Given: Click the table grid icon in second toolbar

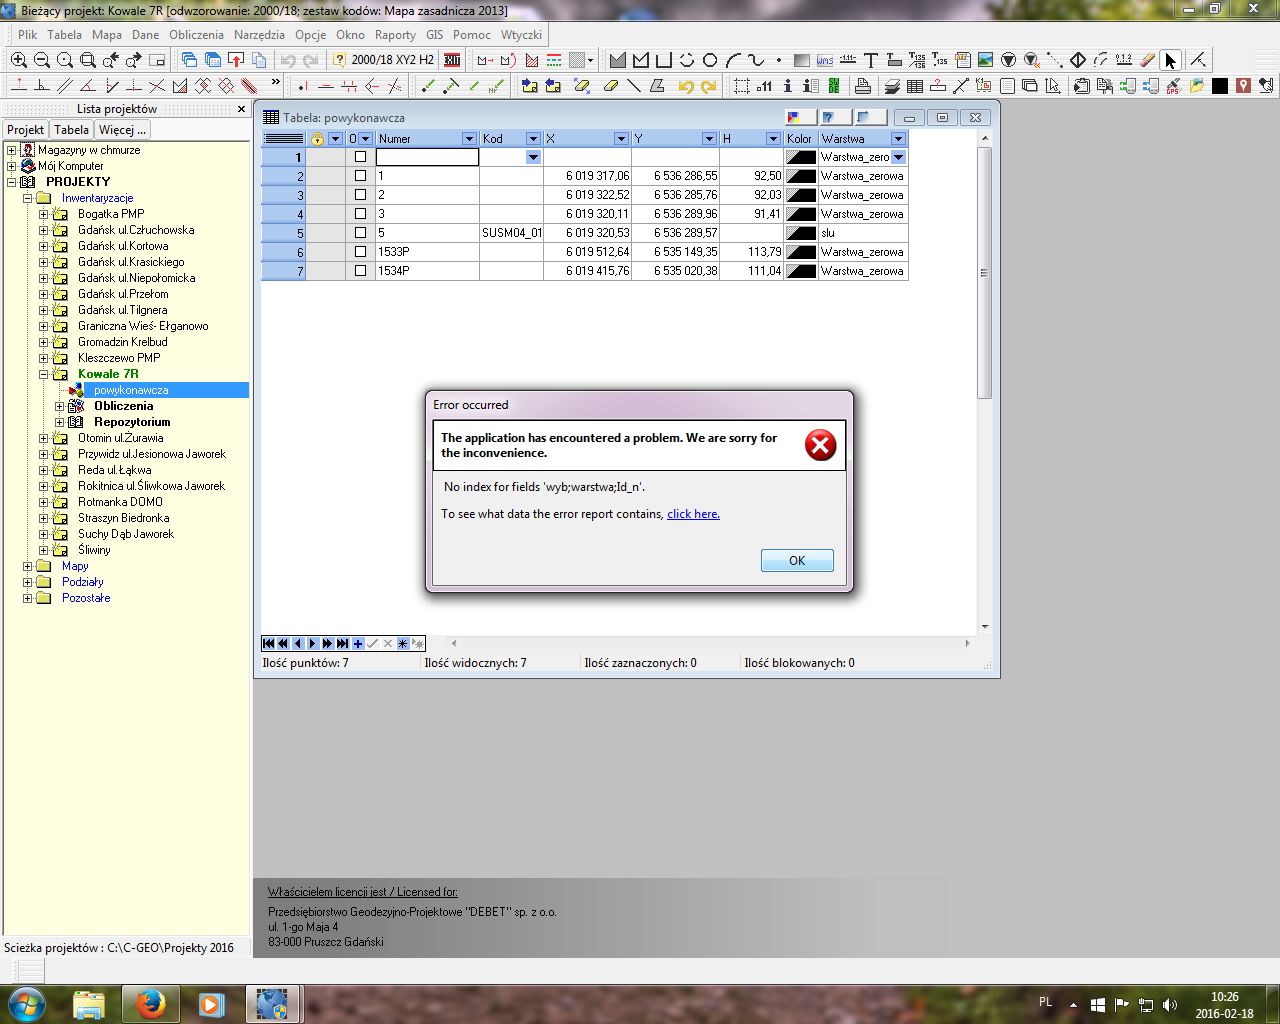Looking at the screenshot, I should coord(915,86).
